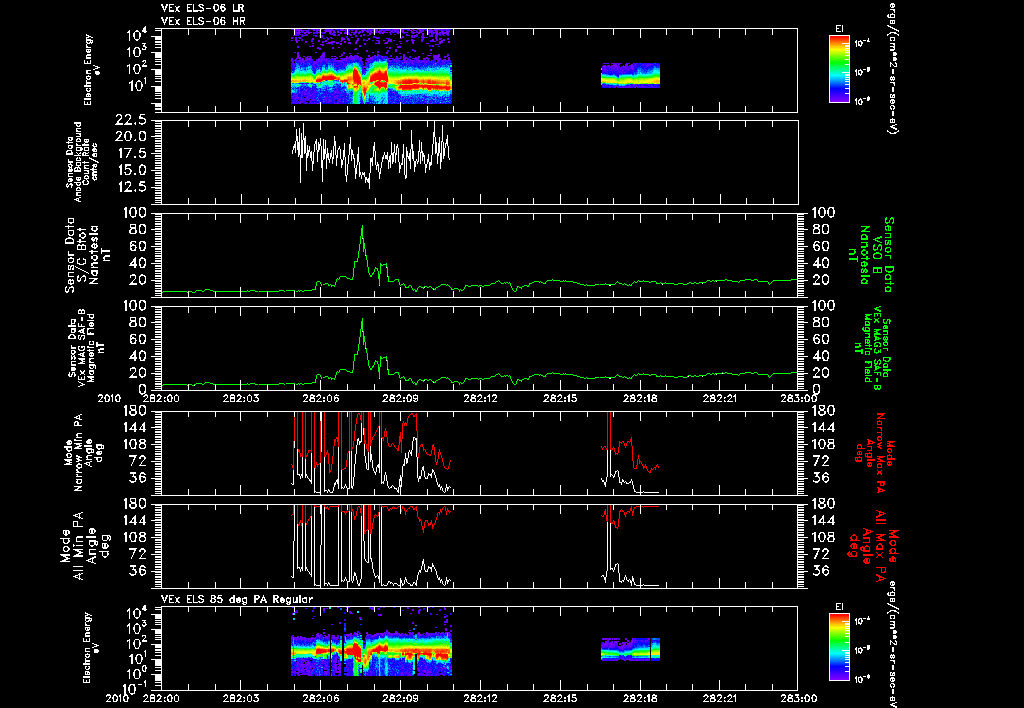The height and width of the screenshot is (708, 1024).
Task: Click the rainbow color bar beside the ELS-06 spectrogram
Action: (839, 69)
